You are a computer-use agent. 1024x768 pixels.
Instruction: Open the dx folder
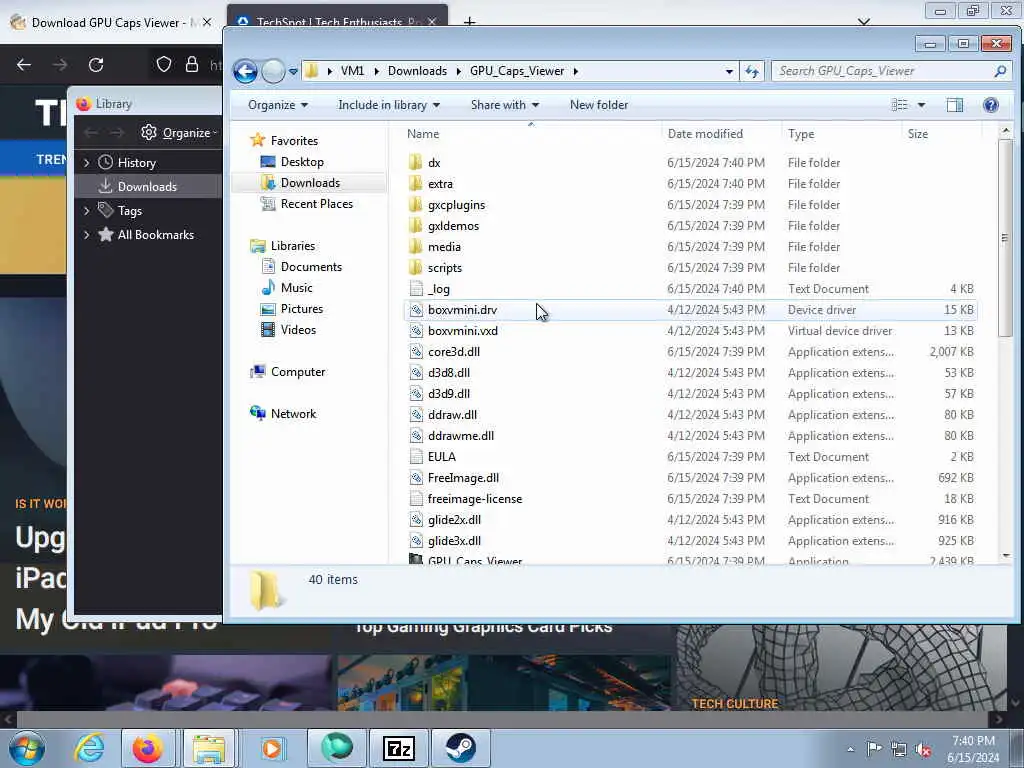click(x=434, y=163)
